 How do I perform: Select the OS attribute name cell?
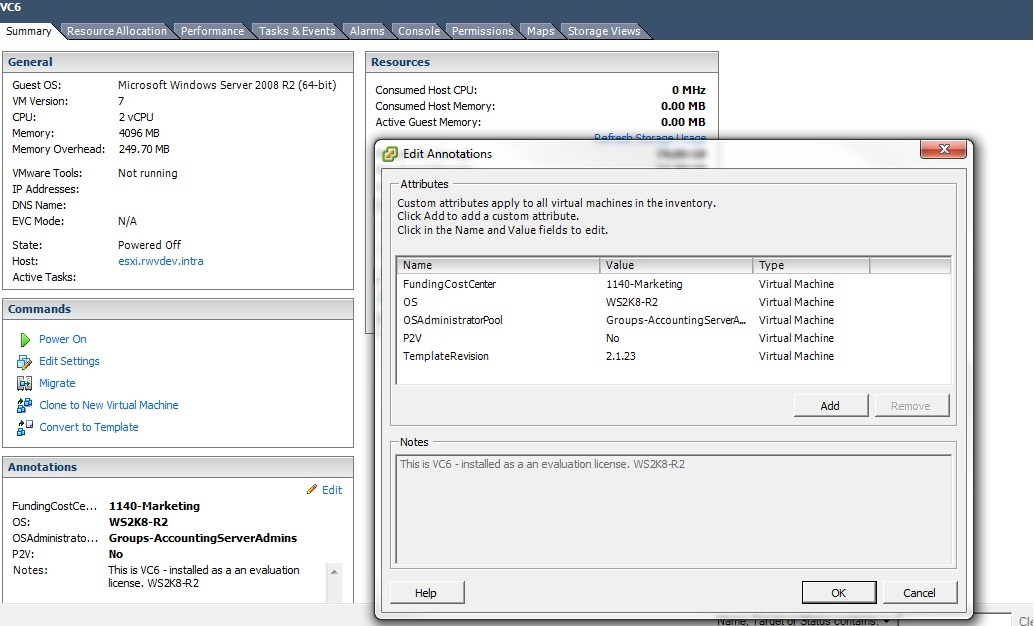(410, 302)
